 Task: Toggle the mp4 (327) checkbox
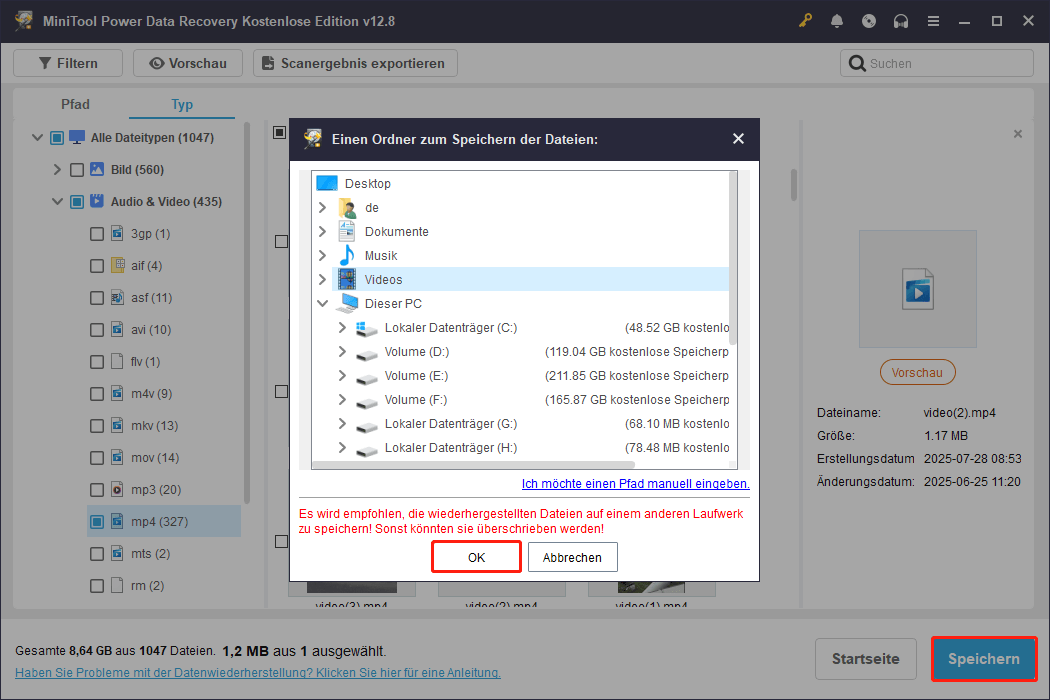(x=97, y=522)
